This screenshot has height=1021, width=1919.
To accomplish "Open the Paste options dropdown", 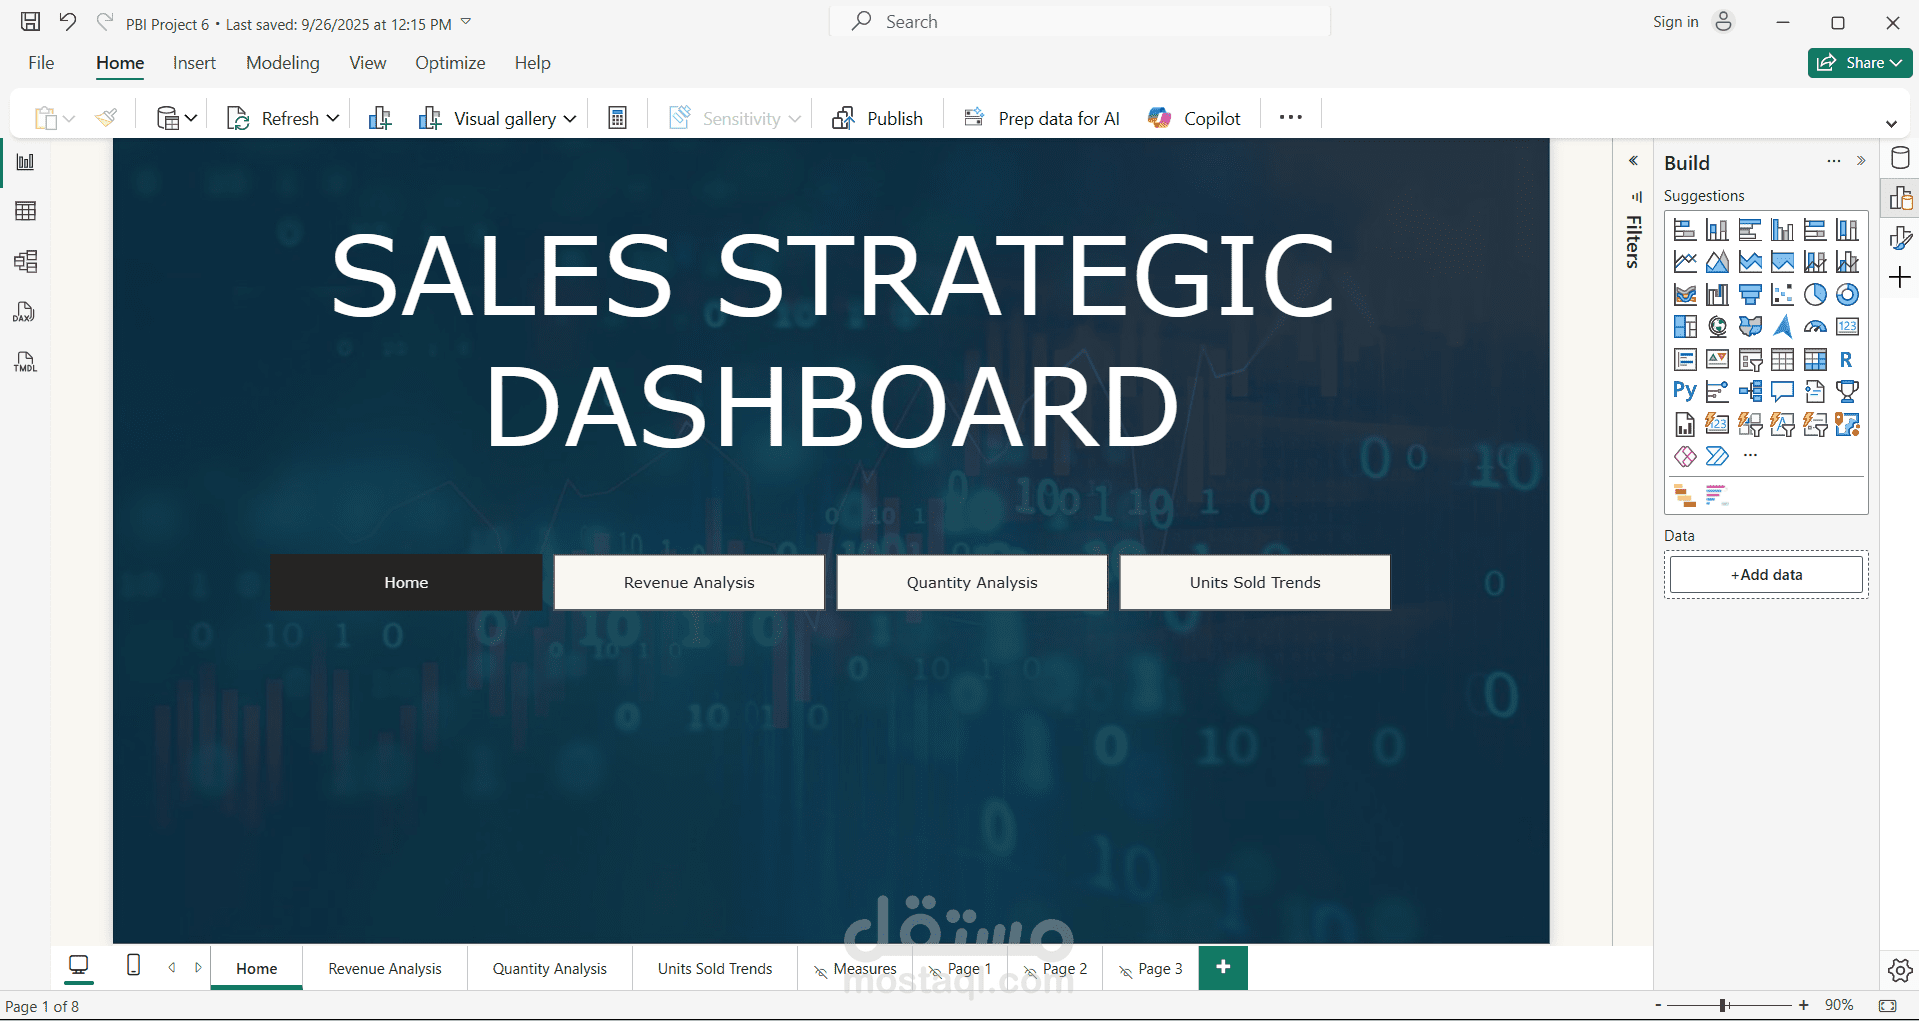I will coord(69,119).
